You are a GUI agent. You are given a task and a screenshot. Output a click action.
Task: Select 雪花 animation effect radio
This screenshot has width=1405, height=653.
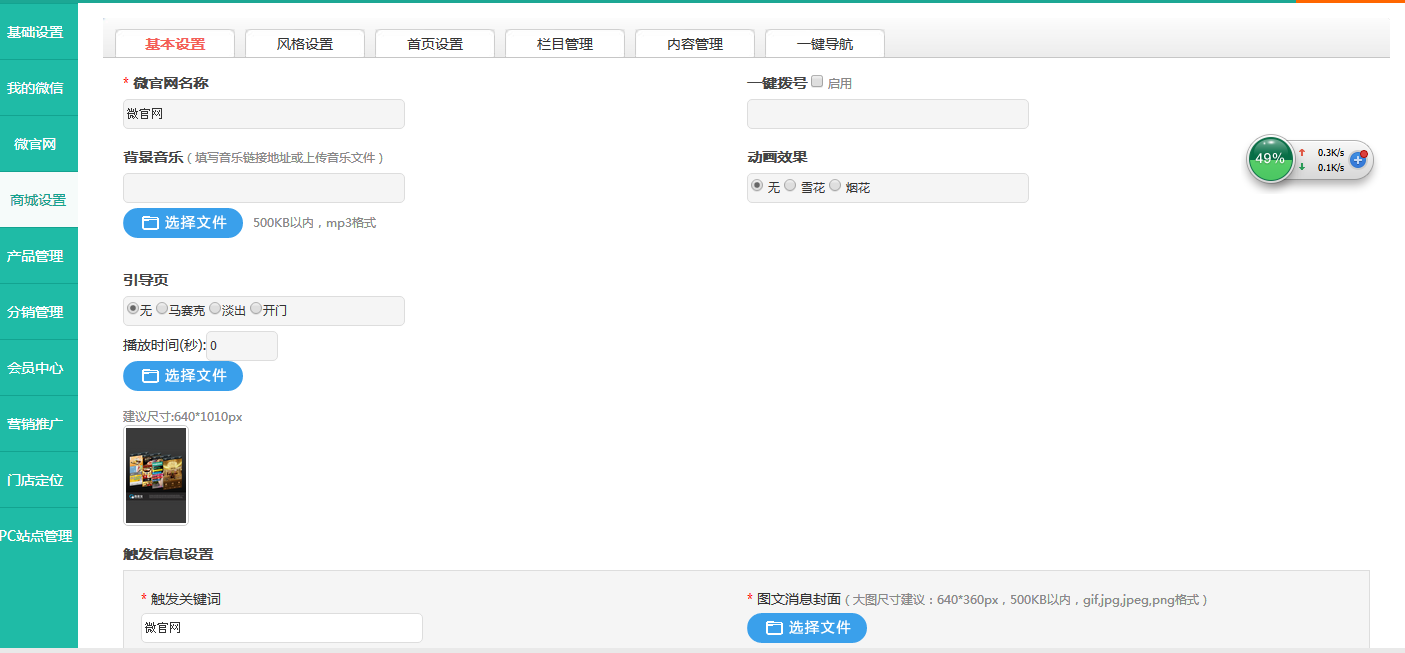coord(790,186)
